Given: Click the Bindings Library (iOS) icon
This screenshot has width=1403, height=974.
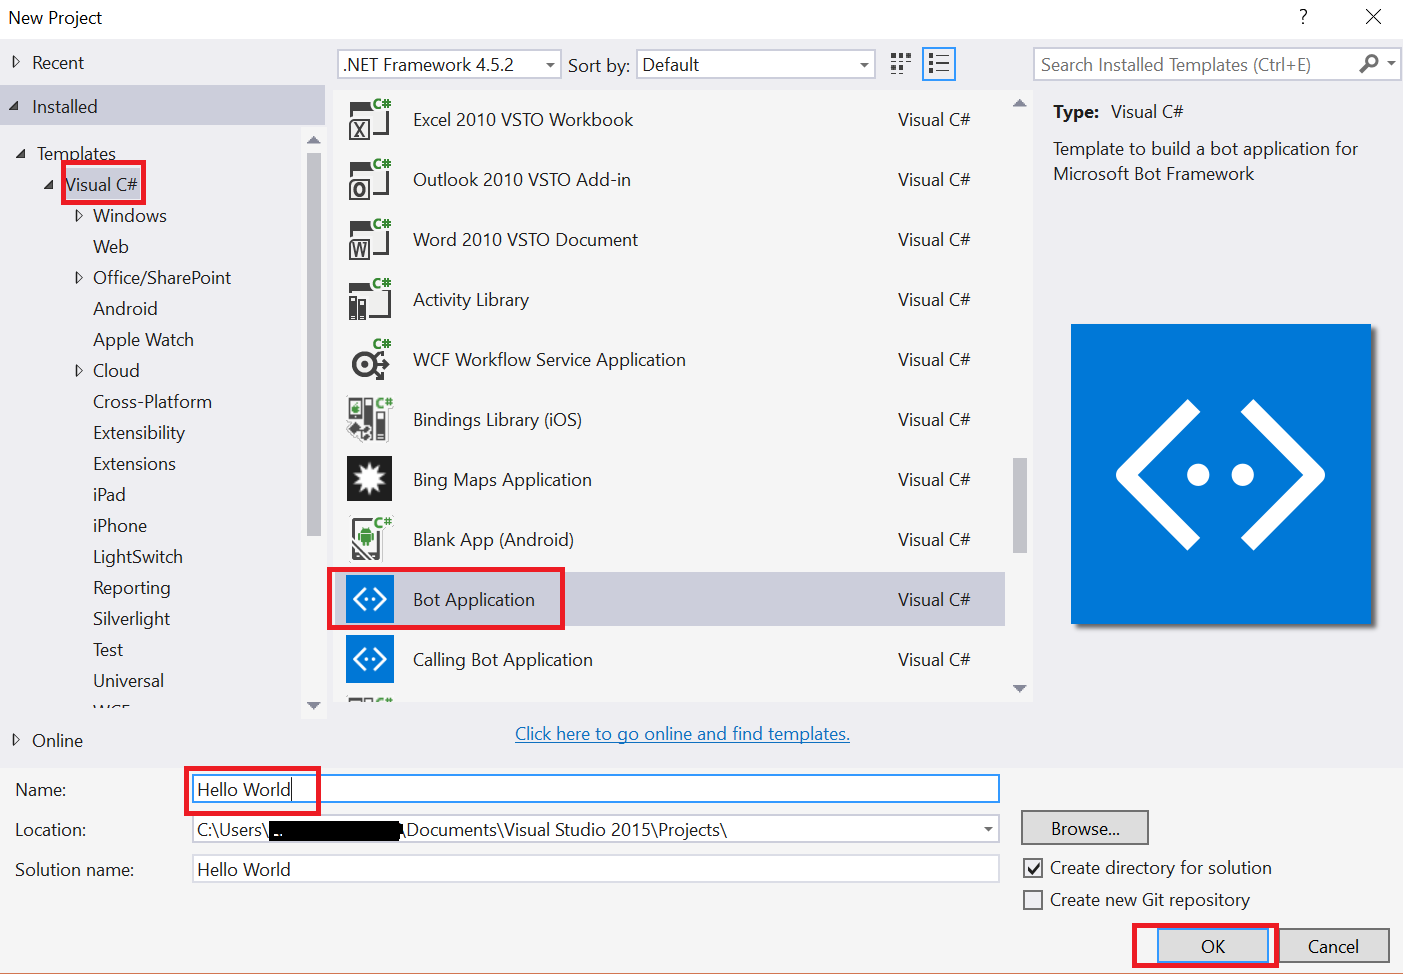Looking at the screenshot, I should pyautogui.click(x=369, y=419).
